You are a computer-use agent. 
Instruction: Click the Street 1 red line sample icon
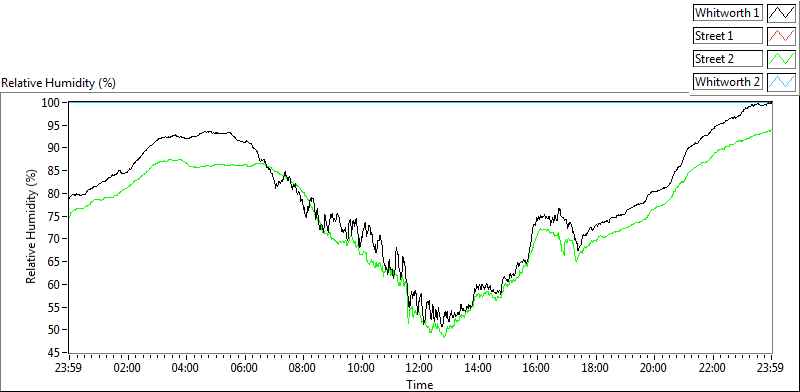tap(781, 36)
